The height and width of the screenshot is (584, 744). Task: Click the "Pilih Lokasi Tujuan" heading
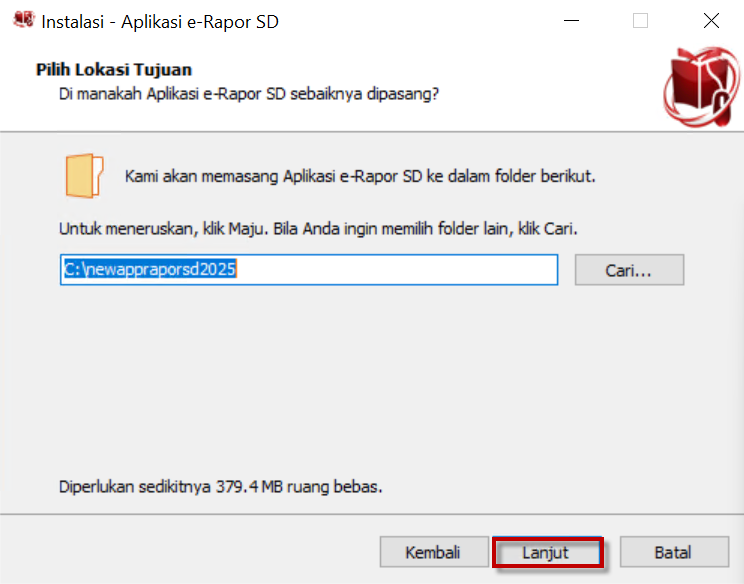113,70
